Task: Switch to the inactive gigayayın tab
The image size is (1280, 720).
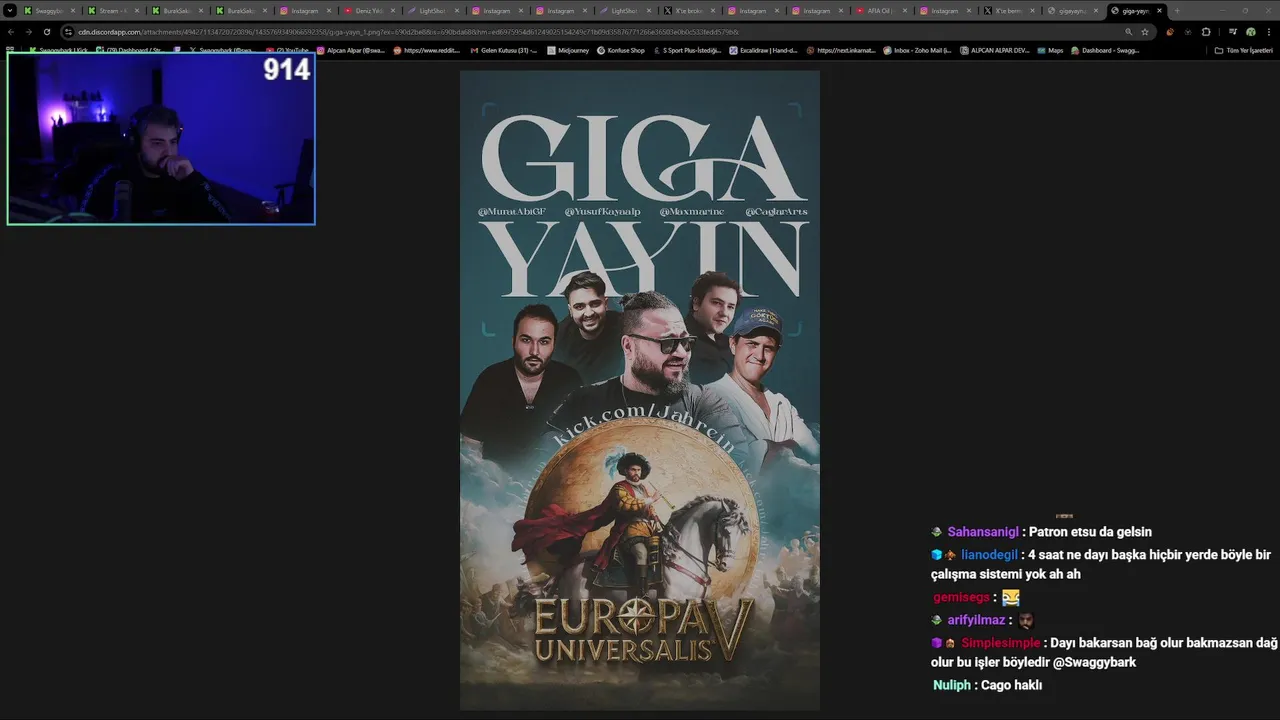Action: (1073, 10)
